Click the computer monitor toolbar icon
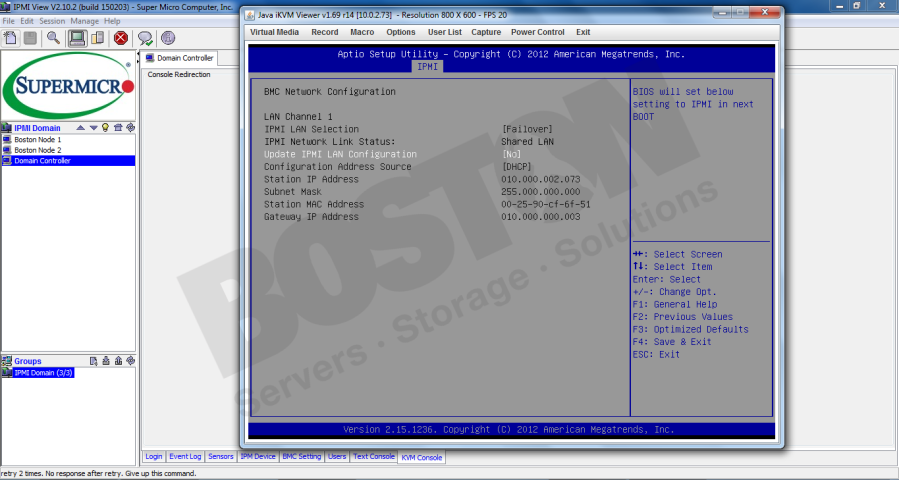This screenshot has width=899, height=480. [x=77, y=38]
